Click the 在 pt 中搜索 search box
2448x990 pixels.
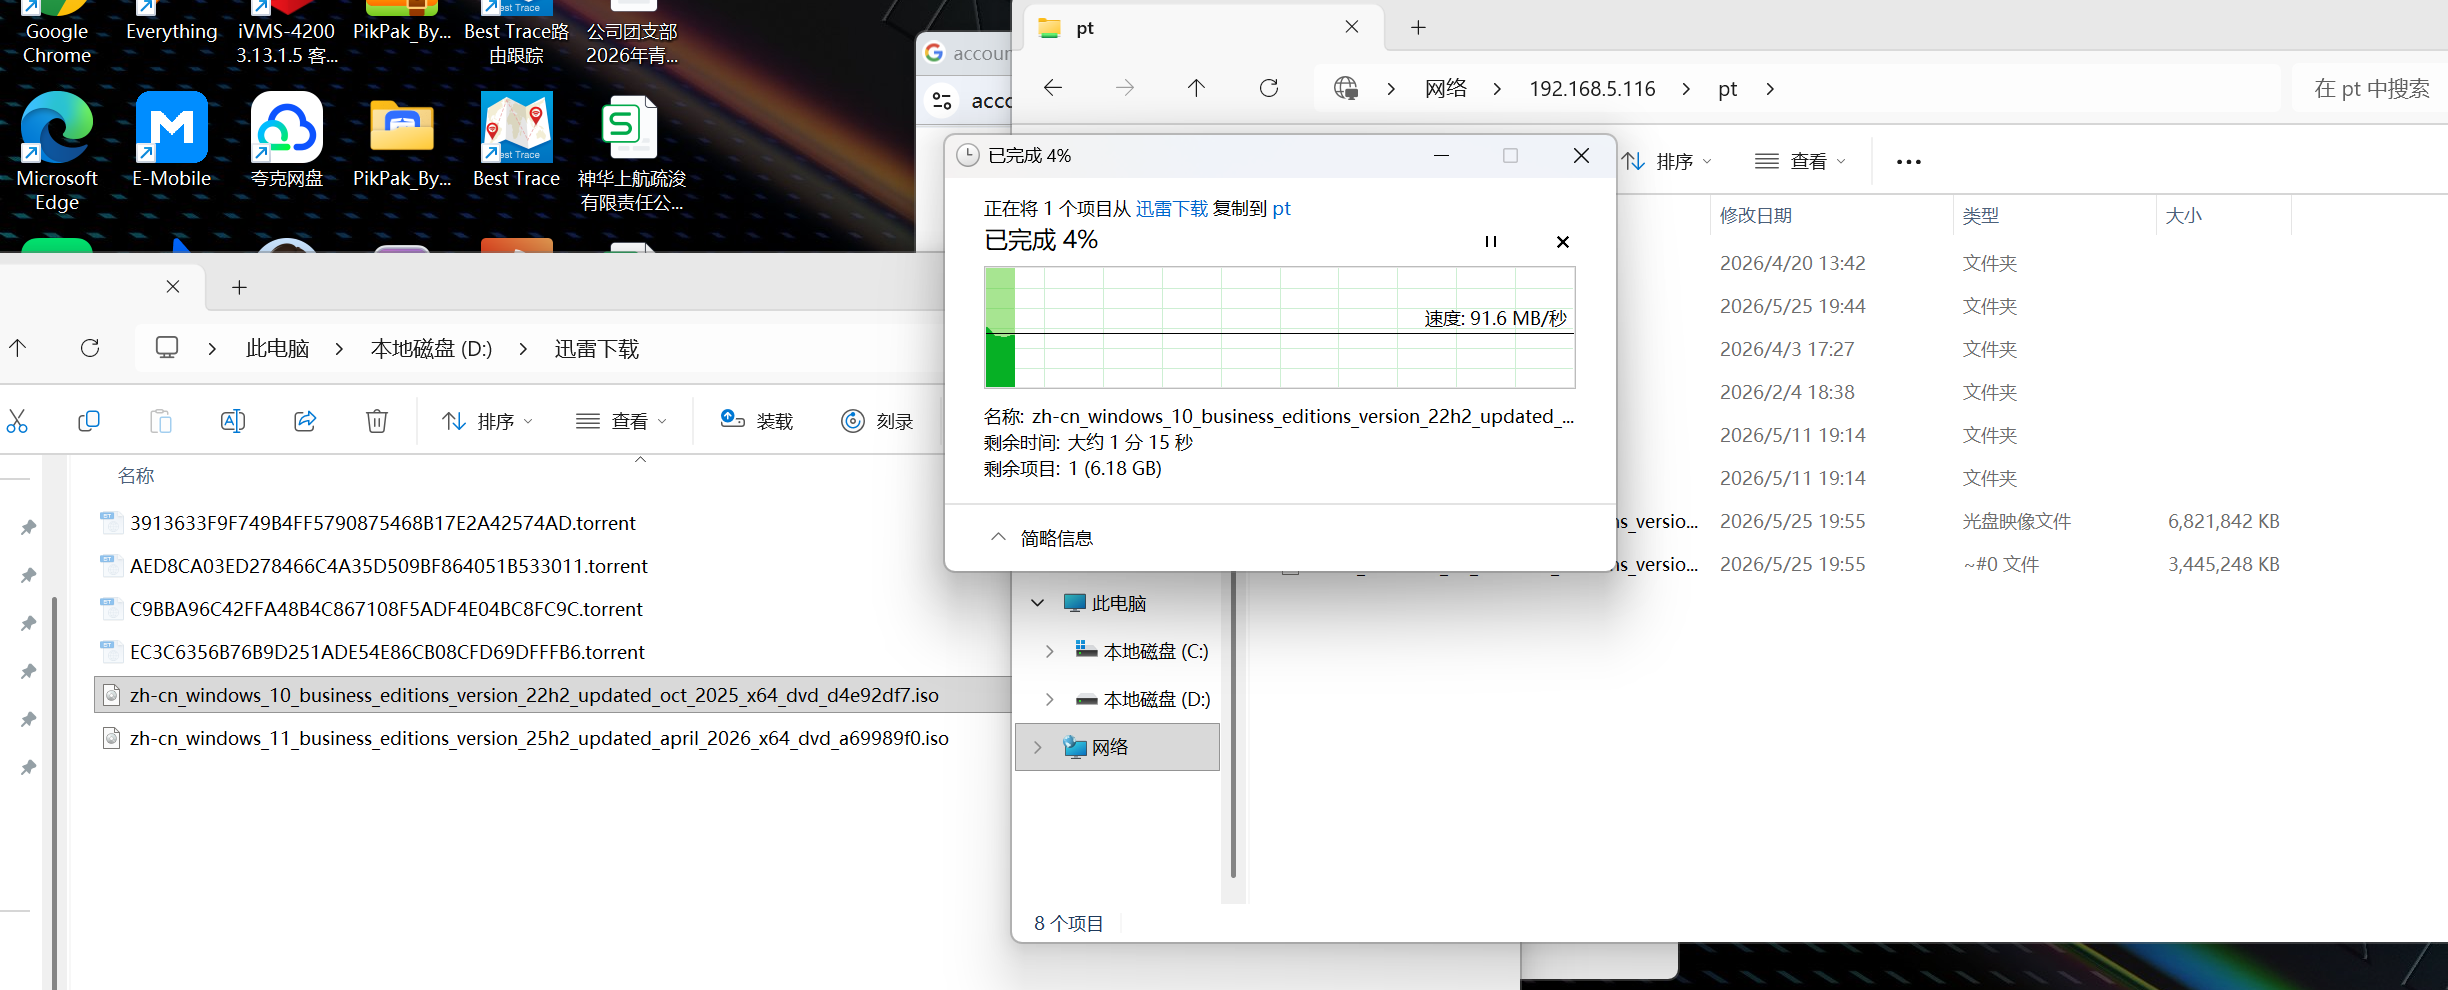click(x=2371, y=88)
